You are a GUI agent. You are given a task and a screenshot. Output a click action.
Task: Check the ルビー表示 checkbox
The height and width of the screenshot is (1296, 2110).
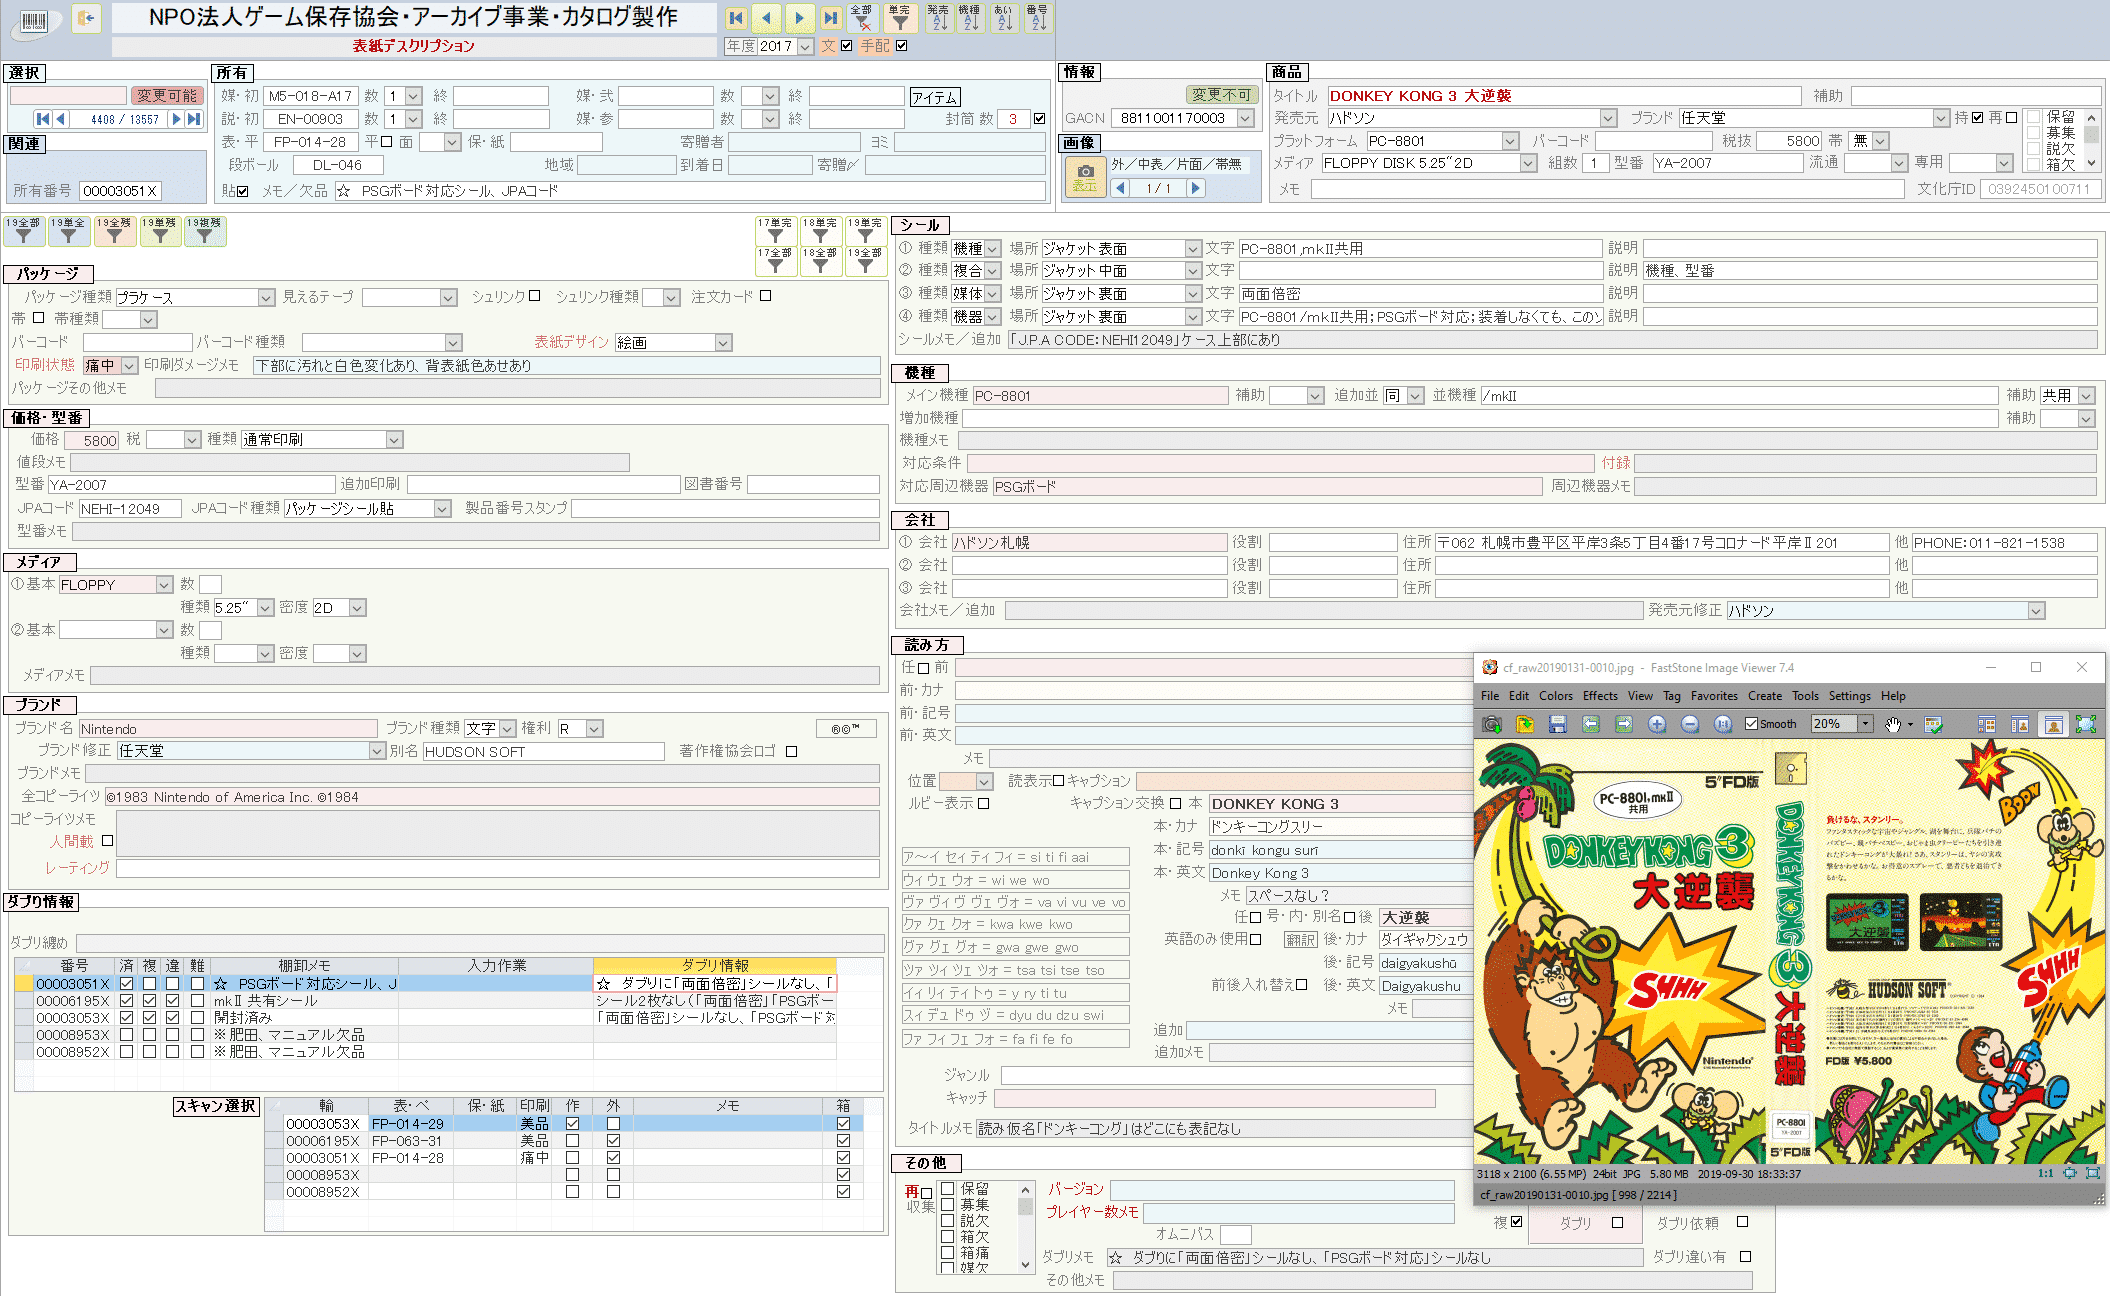(x=984, y=803)
